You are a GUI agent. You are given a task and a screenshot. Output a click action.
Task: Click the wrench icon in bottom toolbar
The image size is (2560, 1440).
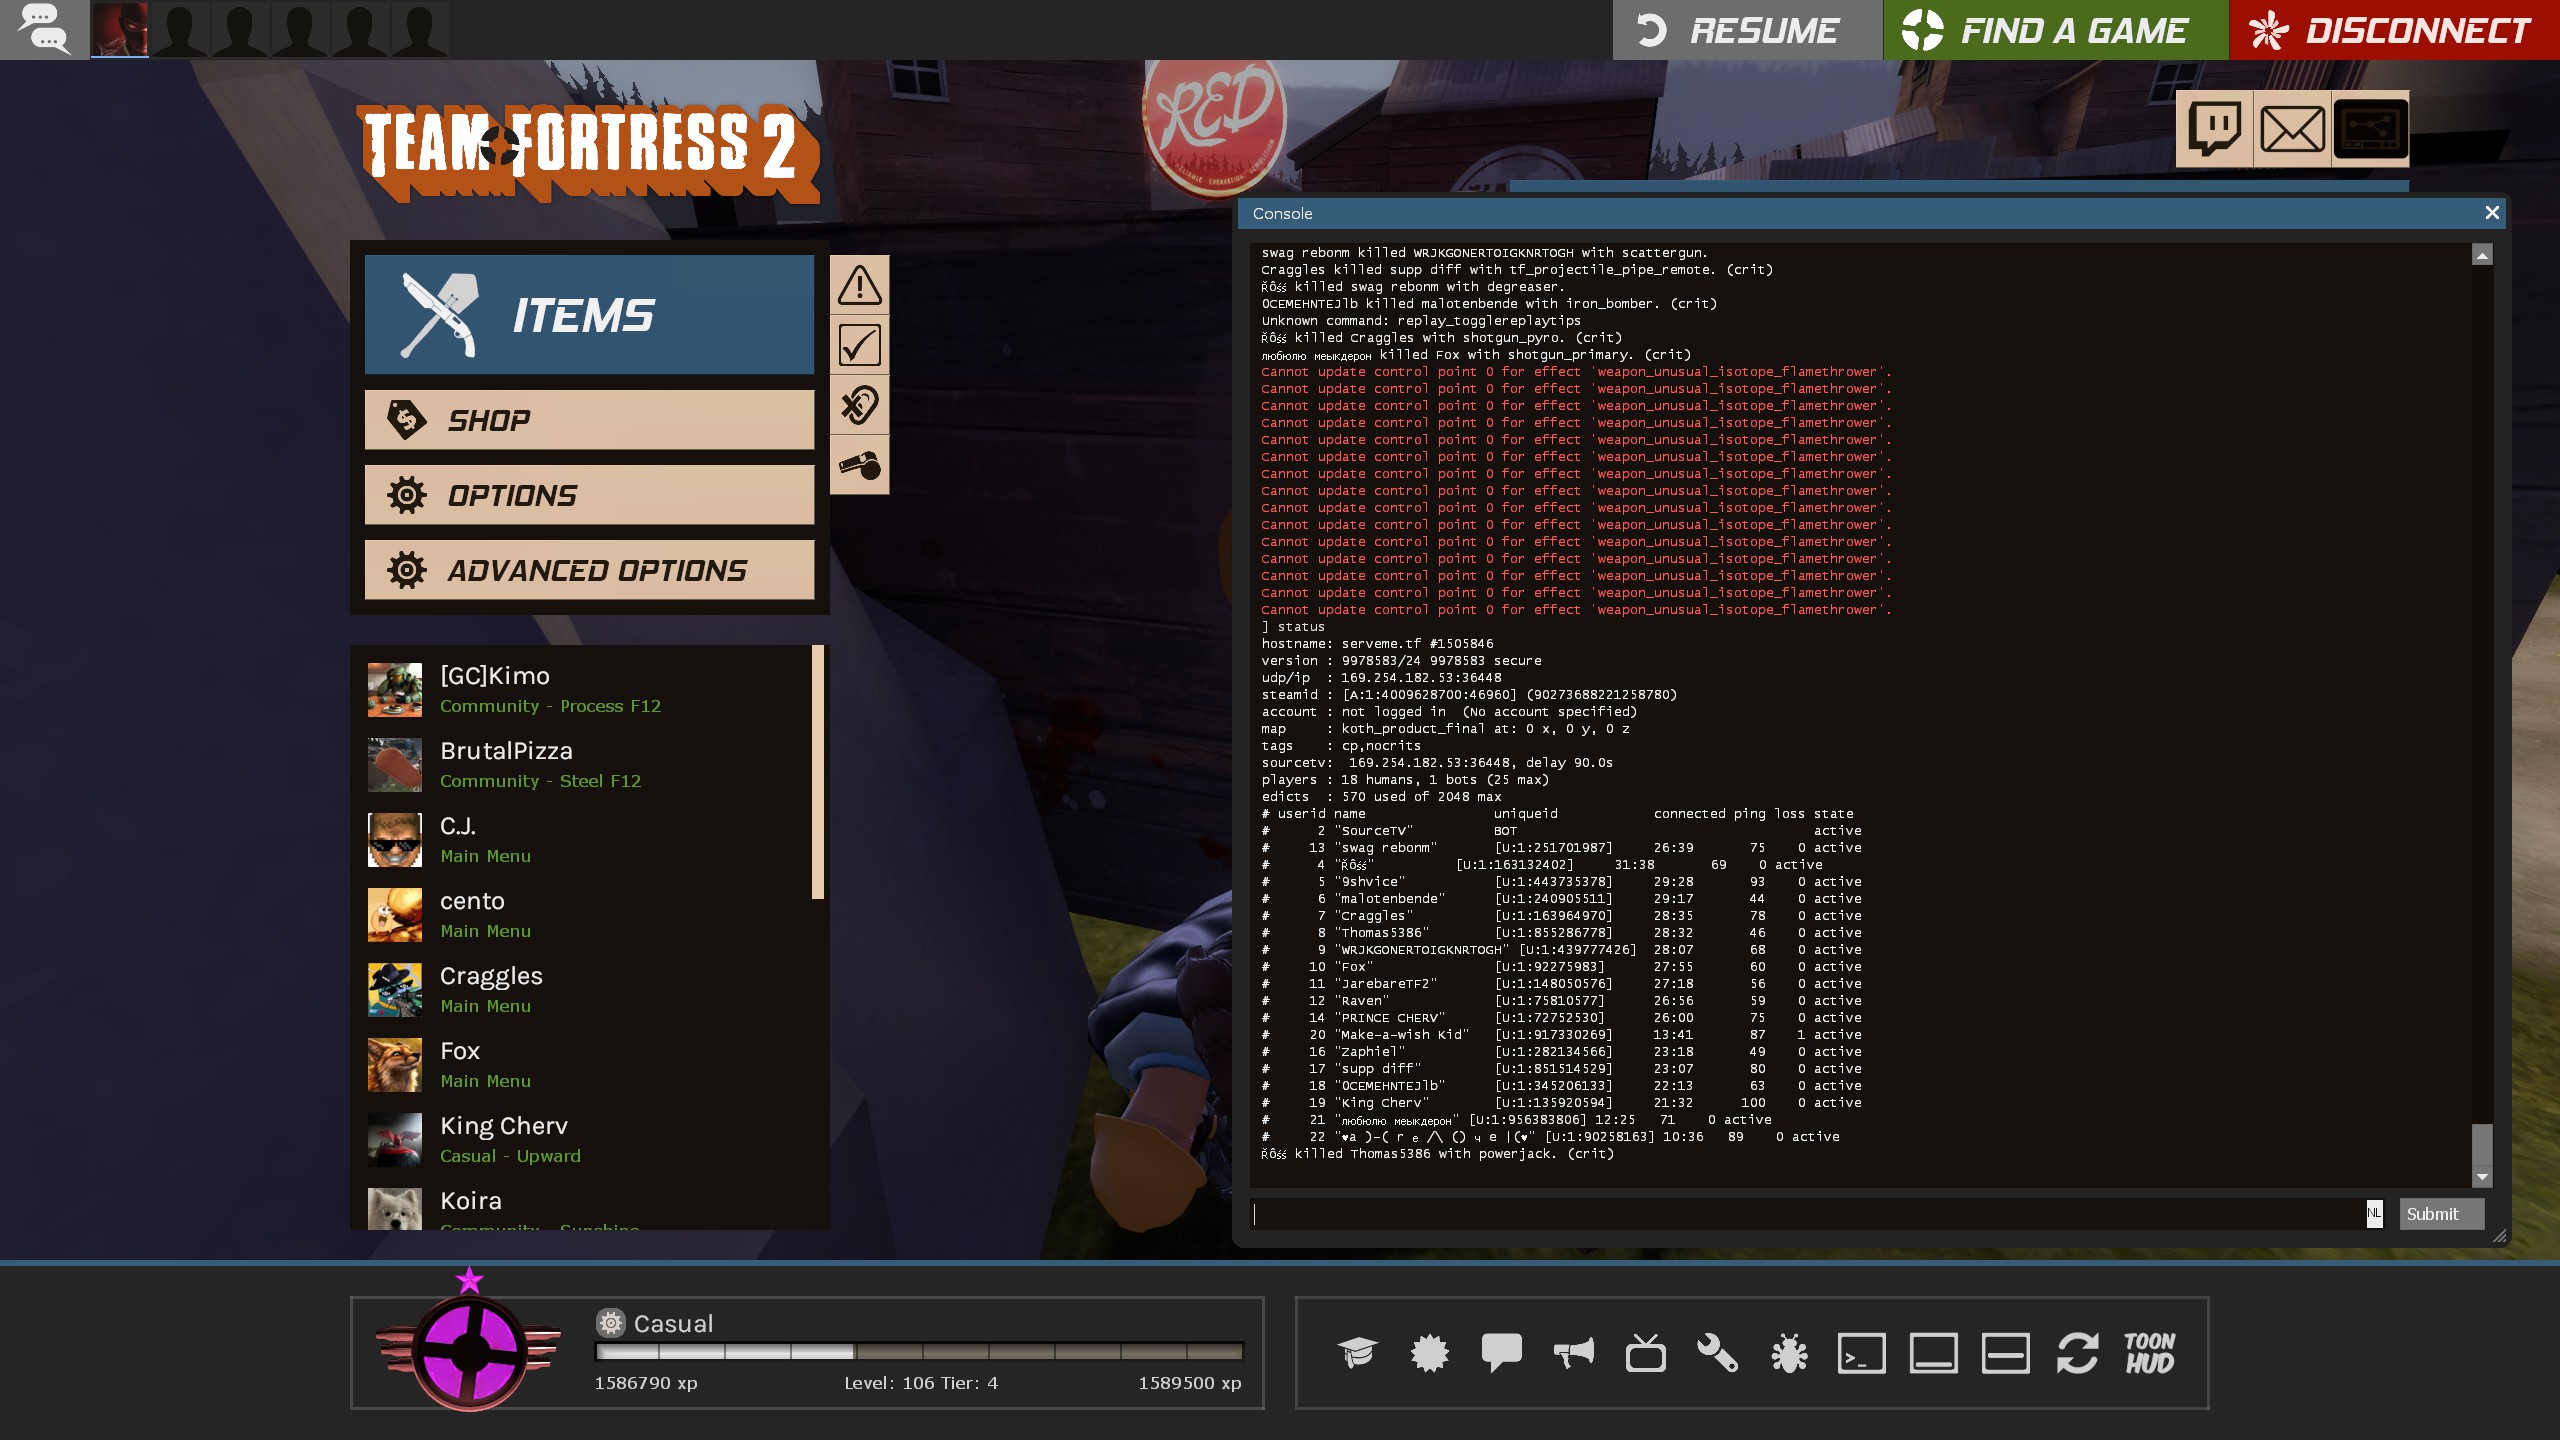coord(1717,1353)
